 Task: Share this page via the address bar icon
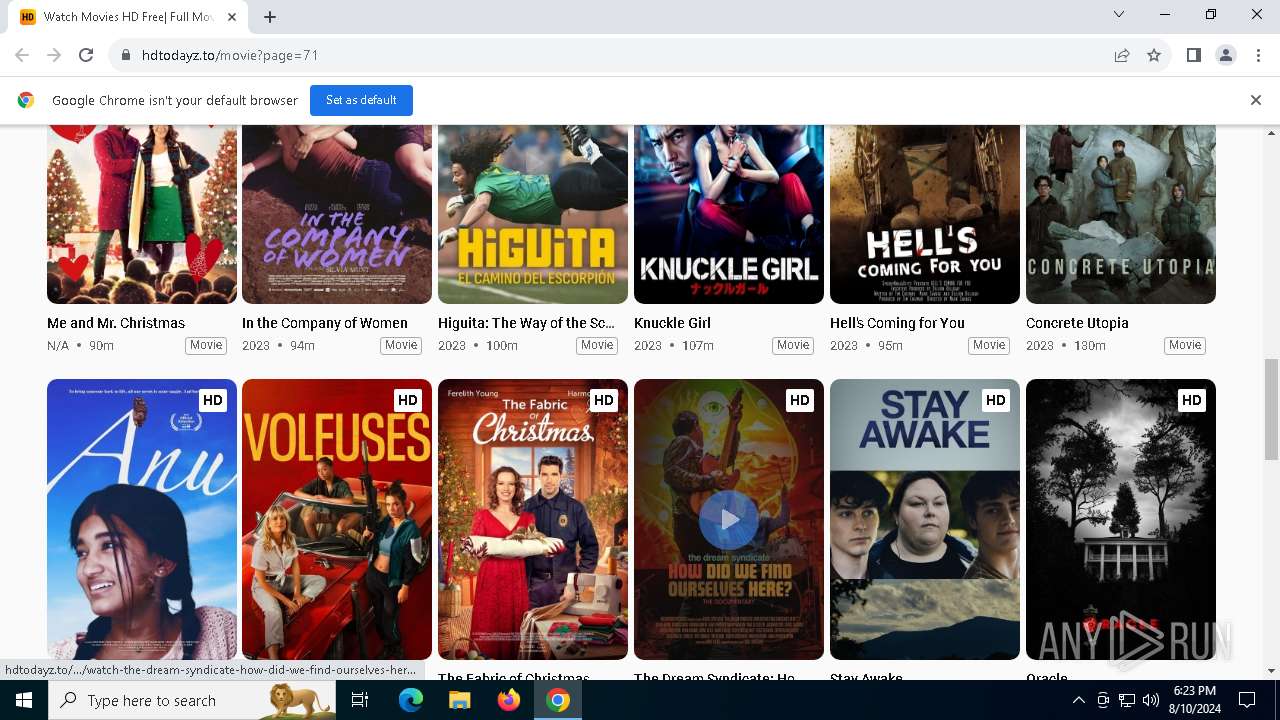(x=1122, y=55)
